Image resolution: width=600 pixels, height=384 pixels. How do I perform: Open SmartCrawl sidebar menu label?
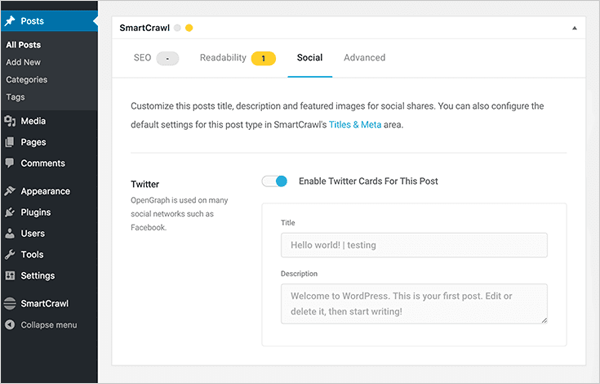click(45, 303)
